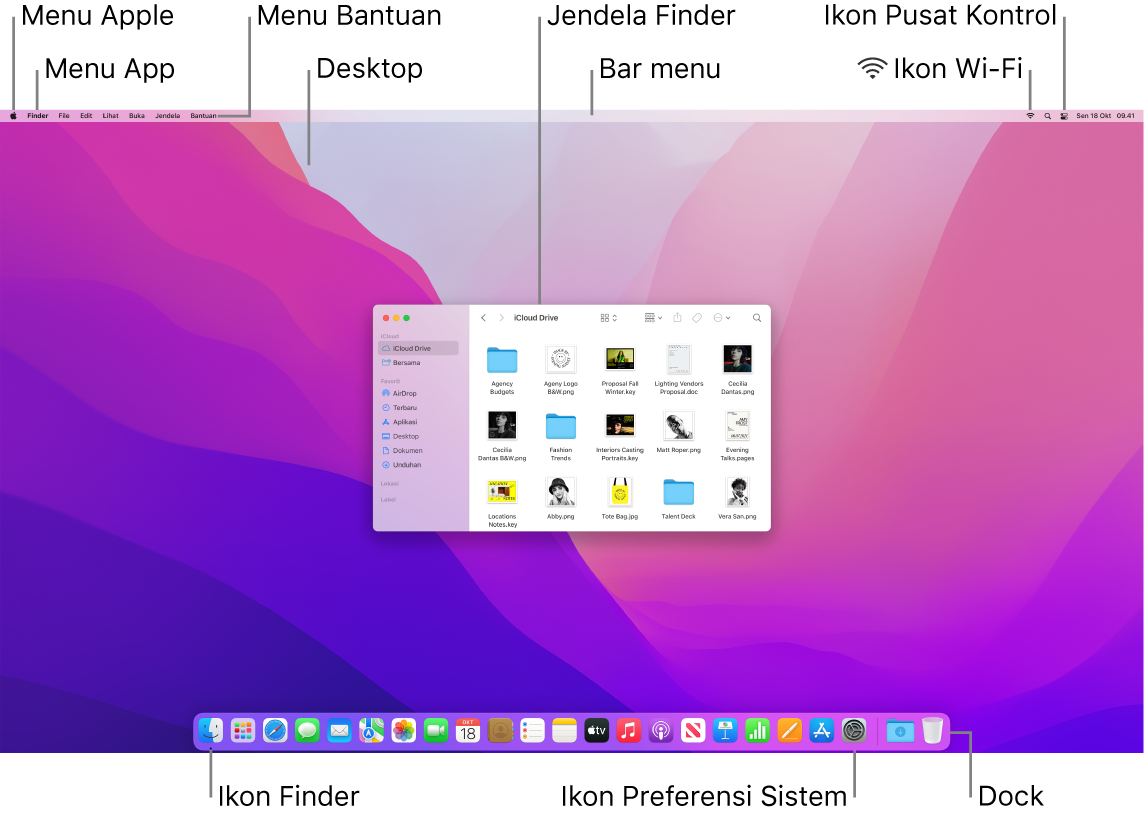Open Safari from the Dock
Screen dimensions: 1146x819
click(x=274, y=731)
